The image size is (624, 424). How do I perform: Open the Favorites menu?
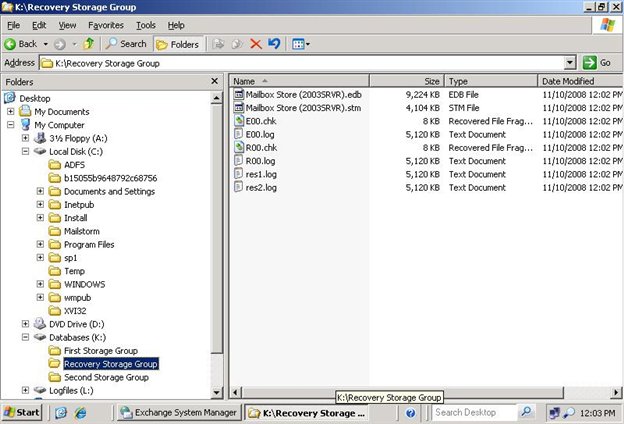click(105, 24)
